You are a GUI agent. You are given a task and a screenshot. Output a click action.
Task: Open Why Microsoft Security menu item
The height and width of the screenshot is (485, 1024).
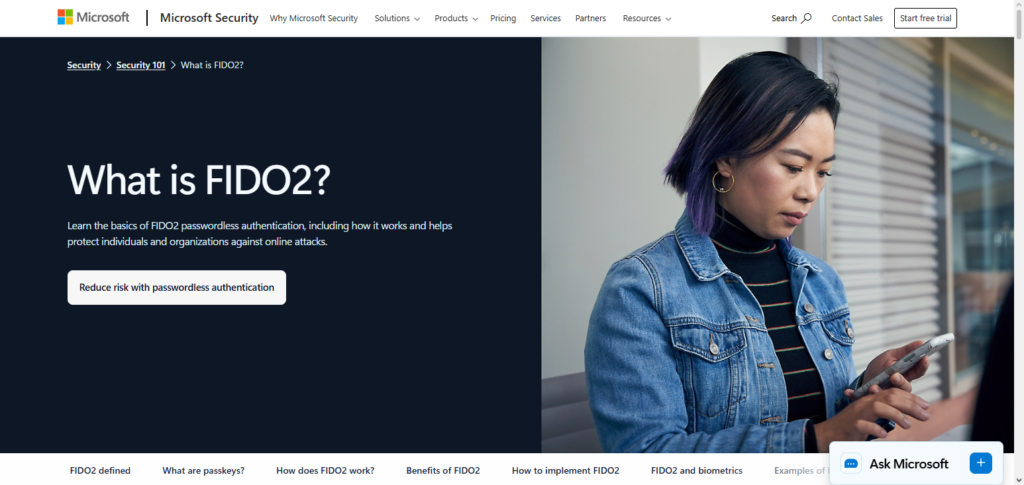[313, 18]
